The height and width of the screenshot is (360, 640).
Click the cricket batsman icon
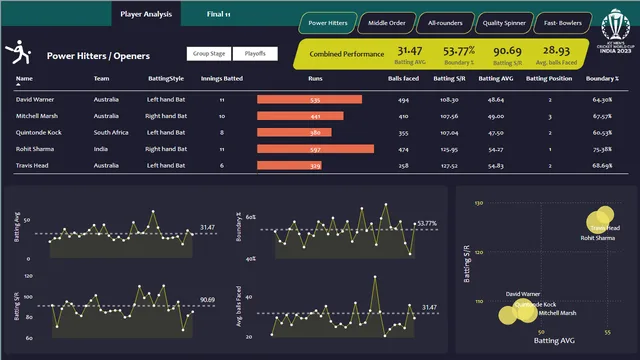pos(18,52)
